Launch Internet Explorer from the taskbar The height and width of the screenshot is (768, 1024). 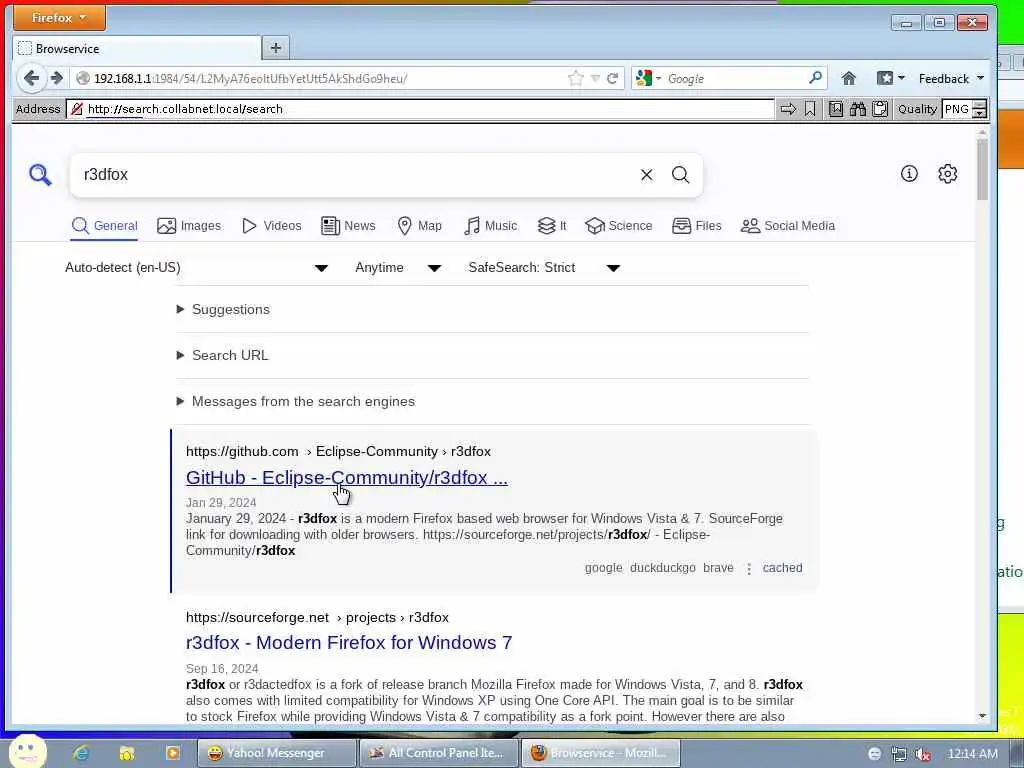pos(81,753)
